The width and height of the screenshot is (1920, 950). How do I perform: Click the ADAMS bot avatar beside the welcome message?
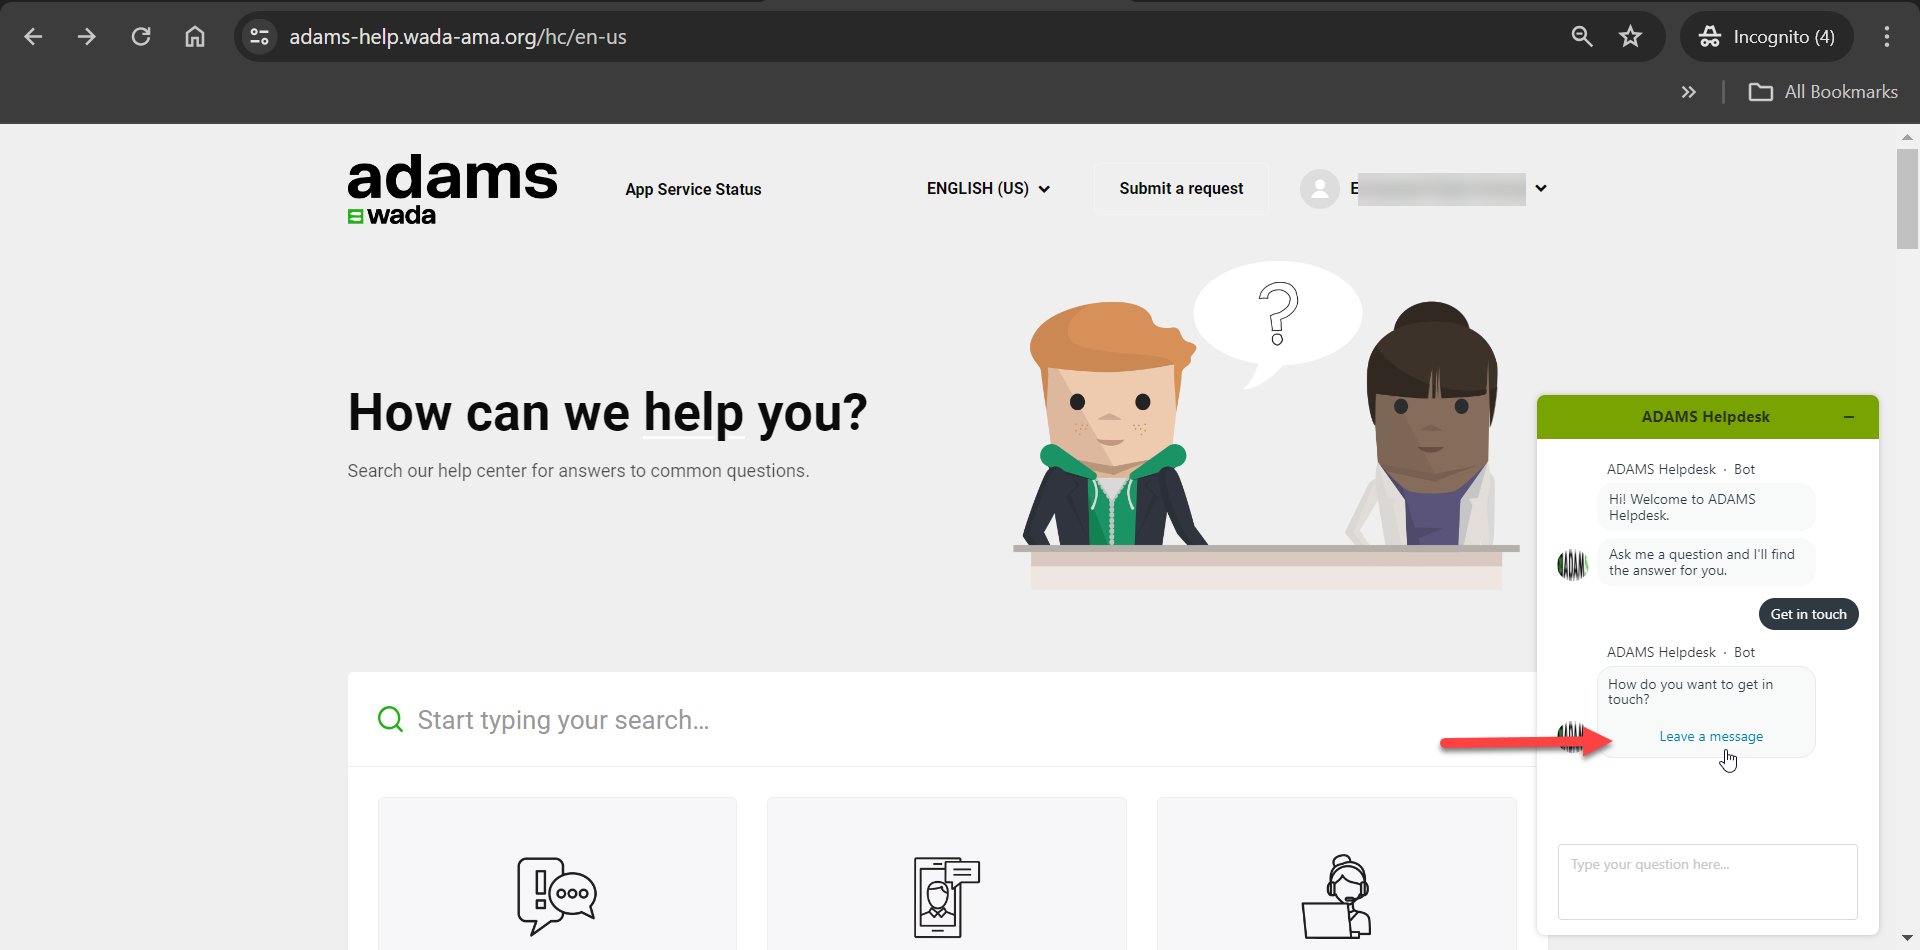(1573, 565)
